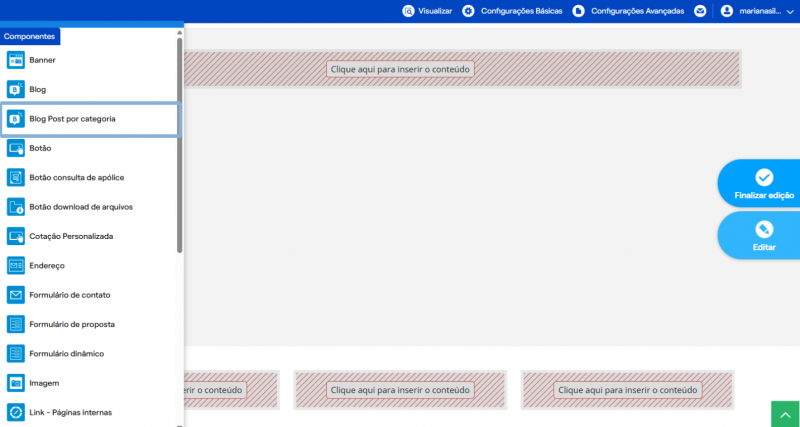
Task: Click the Editar button
Action: (x=759, y=235)
